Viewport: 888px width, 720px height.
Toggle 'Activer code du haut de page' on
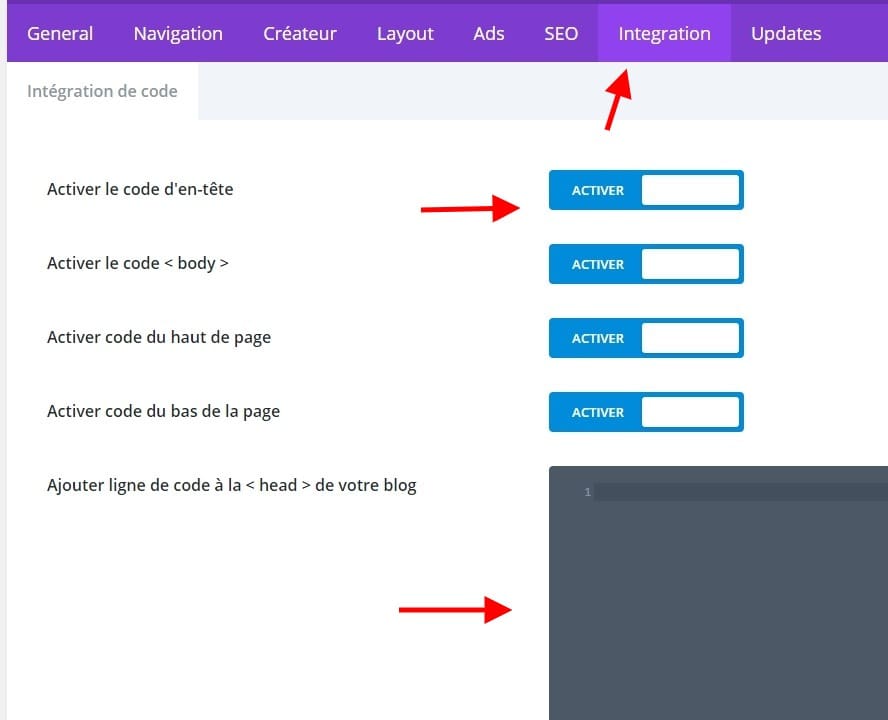(x=645, y=338)
